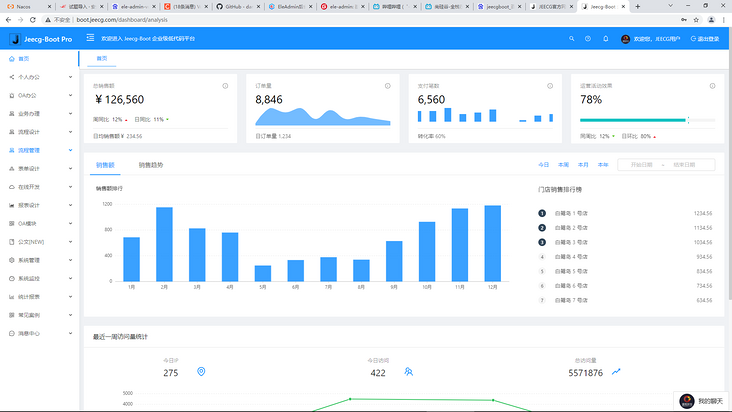Click the 退出登录 logout button
732x412 pixels.
[x=703, y=39]
